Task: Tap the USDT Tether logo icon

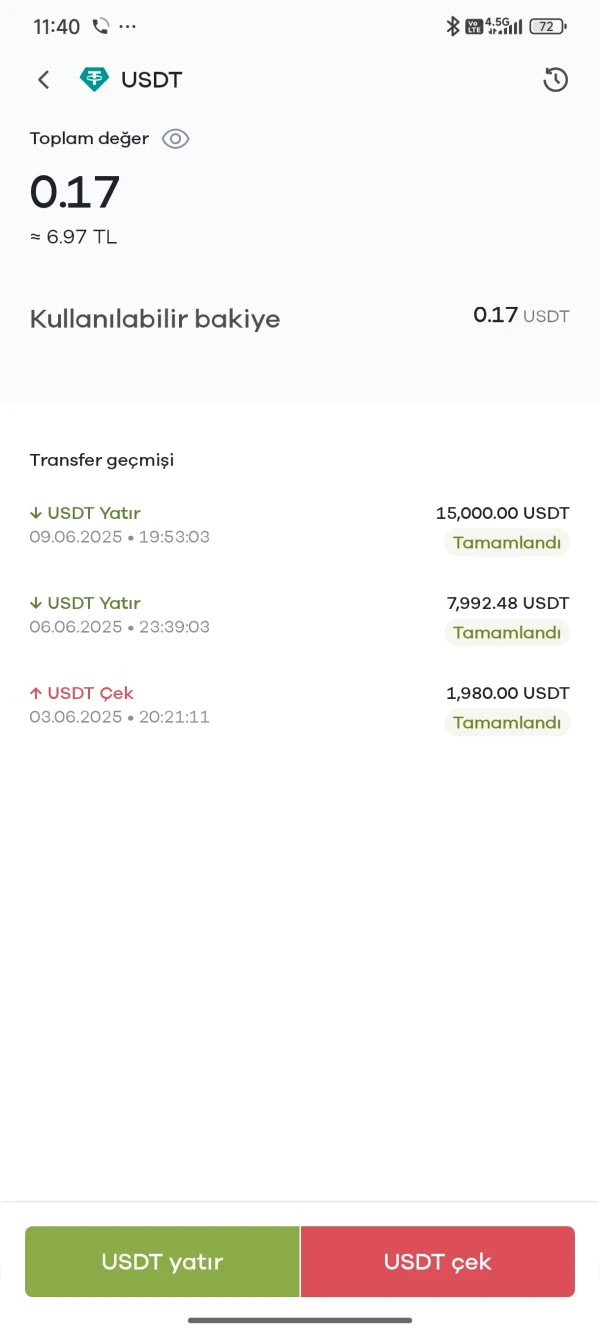Action: [x=94, y=80]
